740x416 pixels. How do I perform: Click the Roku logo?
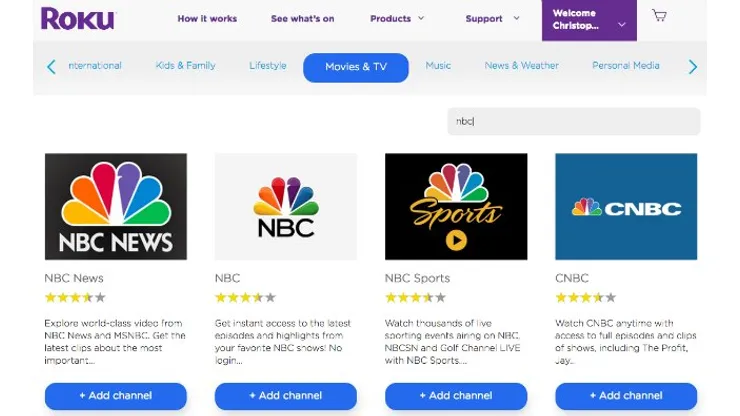coord(77,19)
